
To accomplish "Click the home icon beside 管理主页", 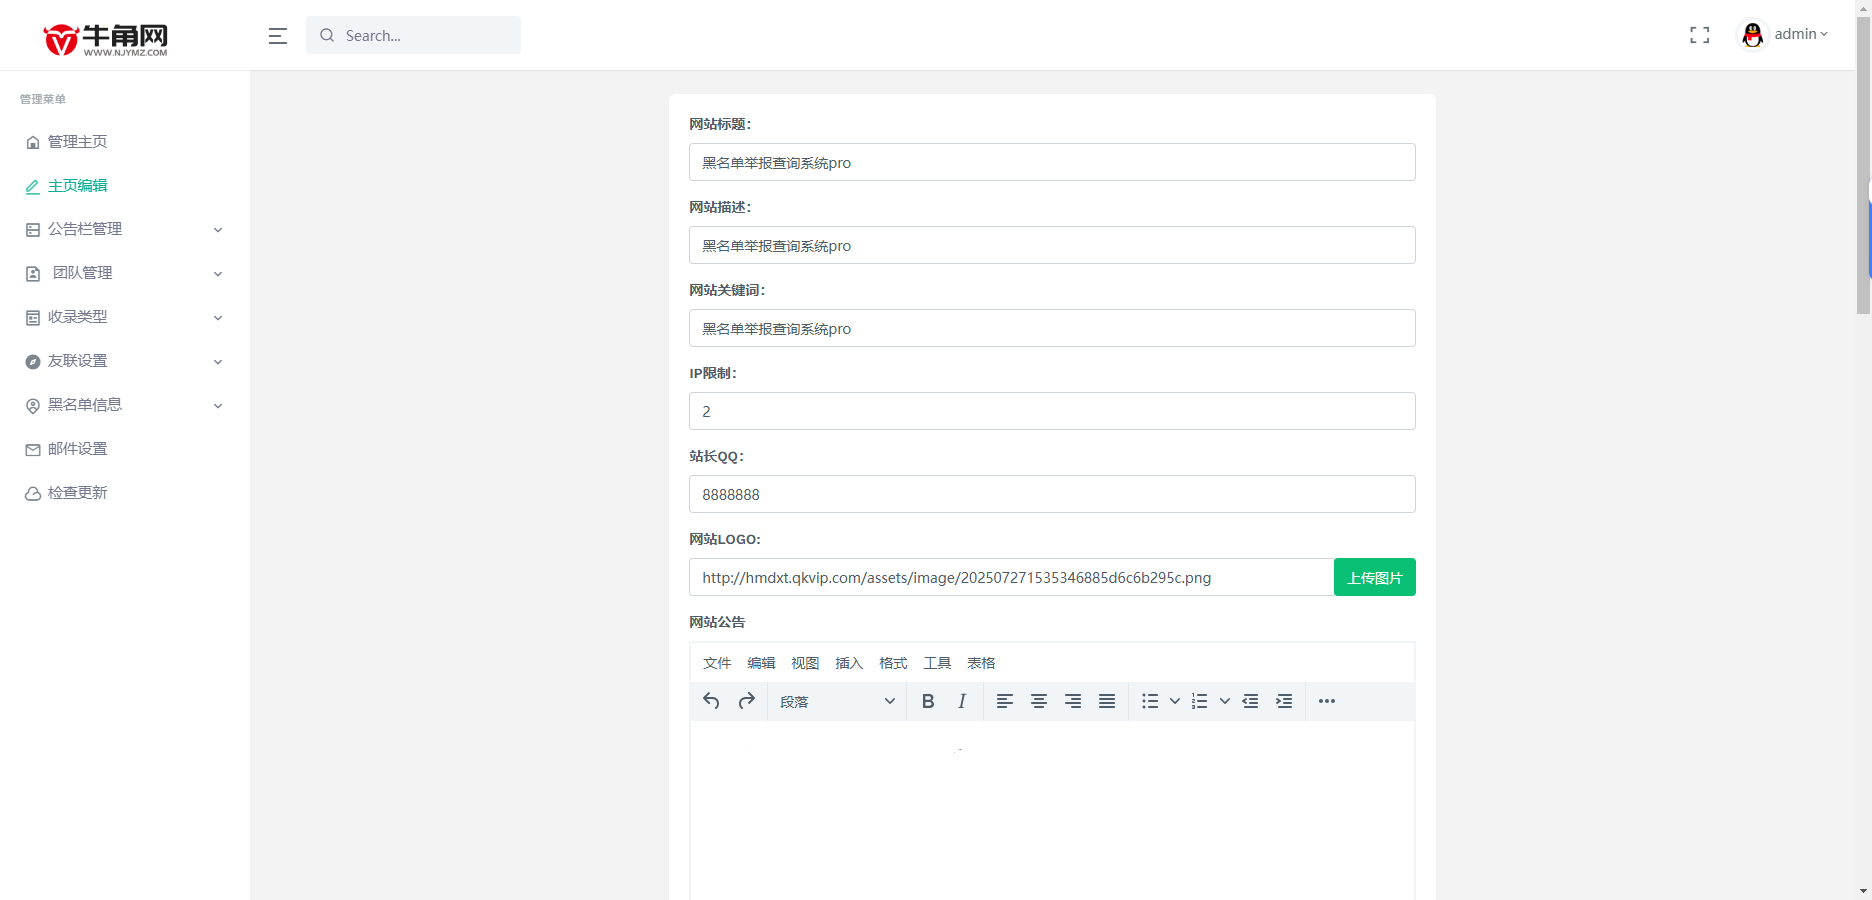I will [33, 142].
